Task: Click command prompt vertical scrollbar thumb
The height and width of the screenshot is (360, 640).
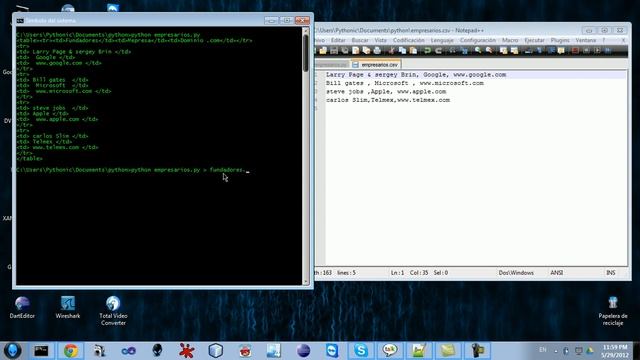Action: point(305,54)
